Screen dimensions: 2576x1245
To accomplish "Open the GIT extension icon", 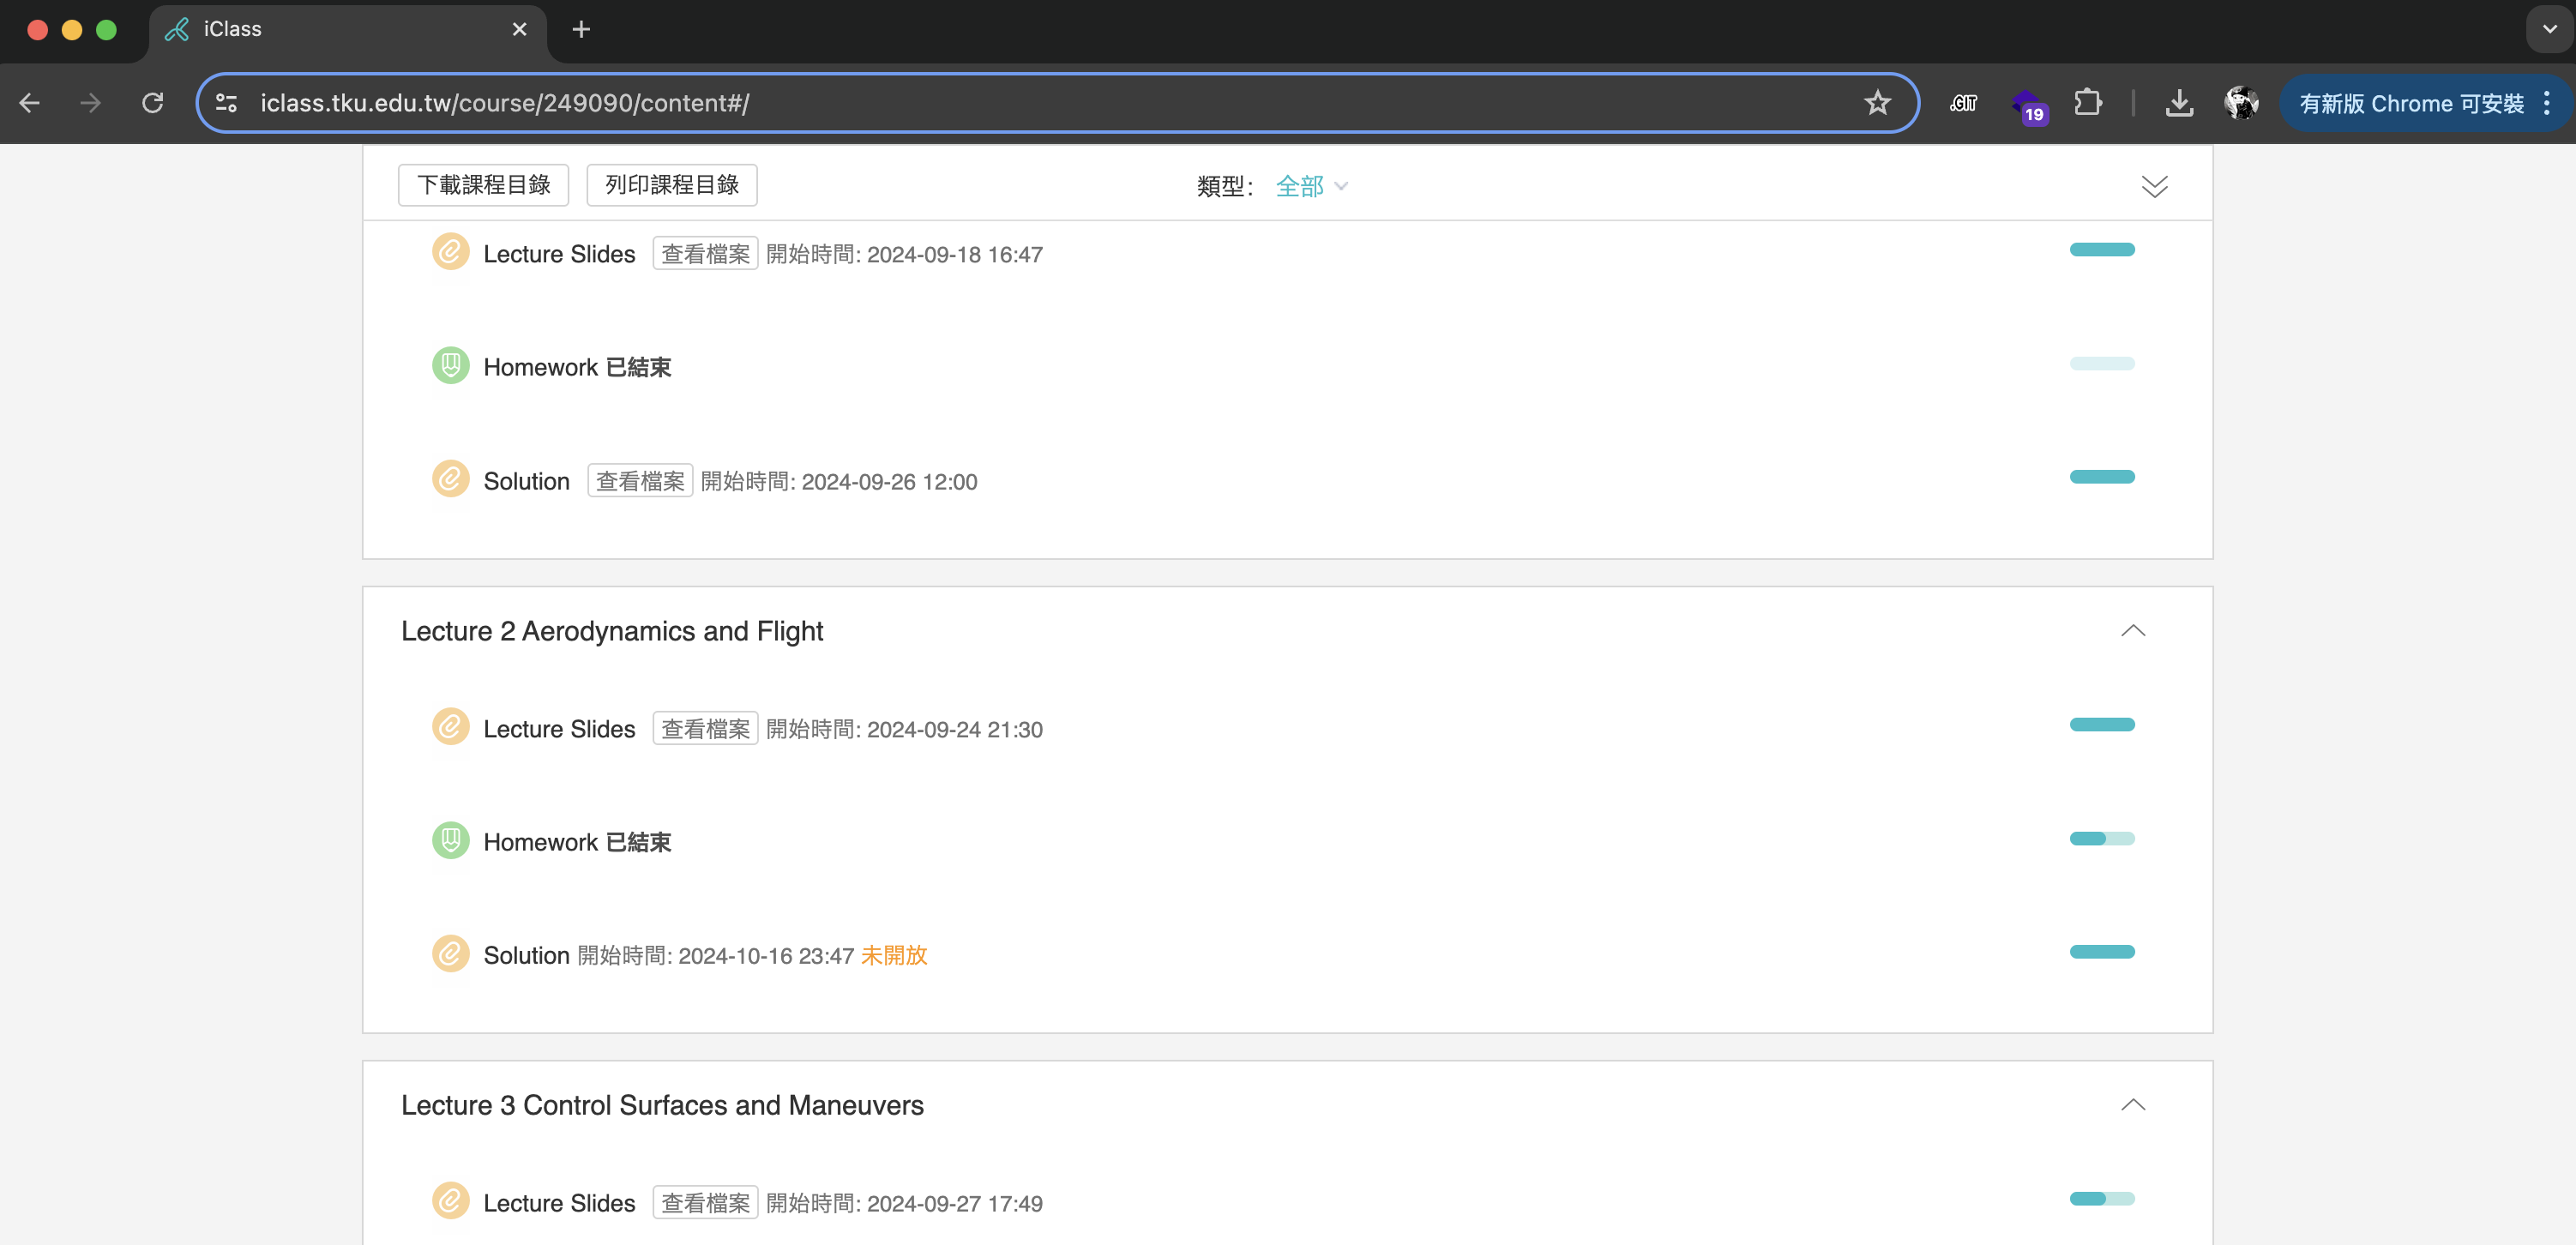I will point(1963,103).
